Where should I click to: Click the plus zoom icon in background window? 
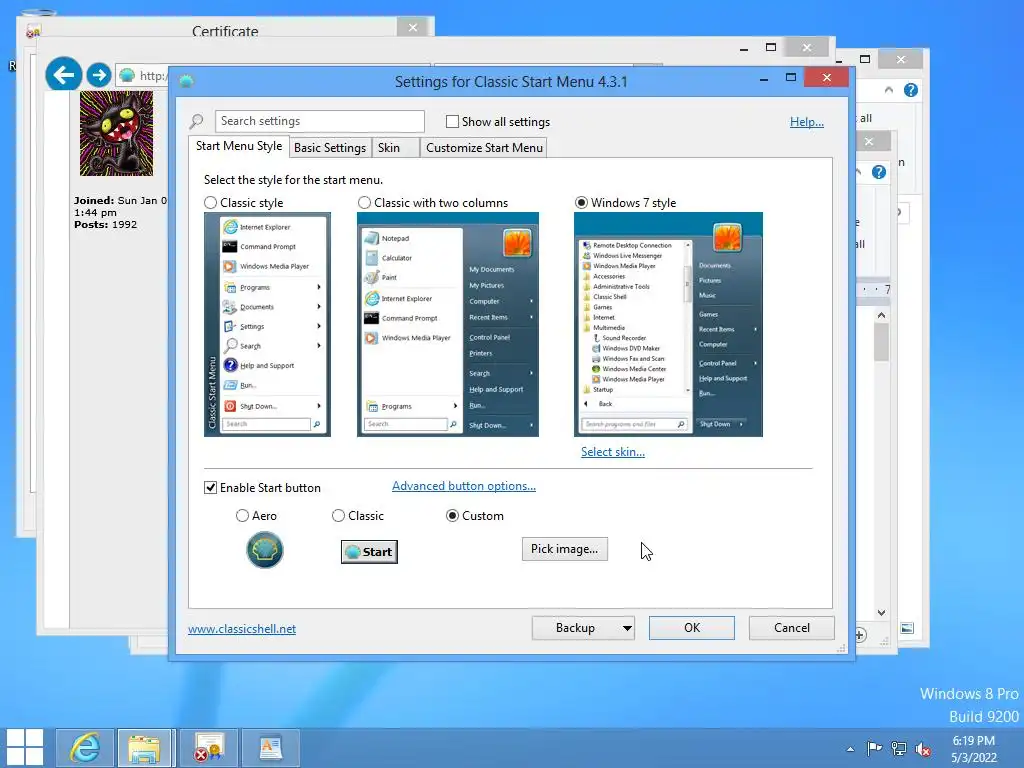pos(861,635)
